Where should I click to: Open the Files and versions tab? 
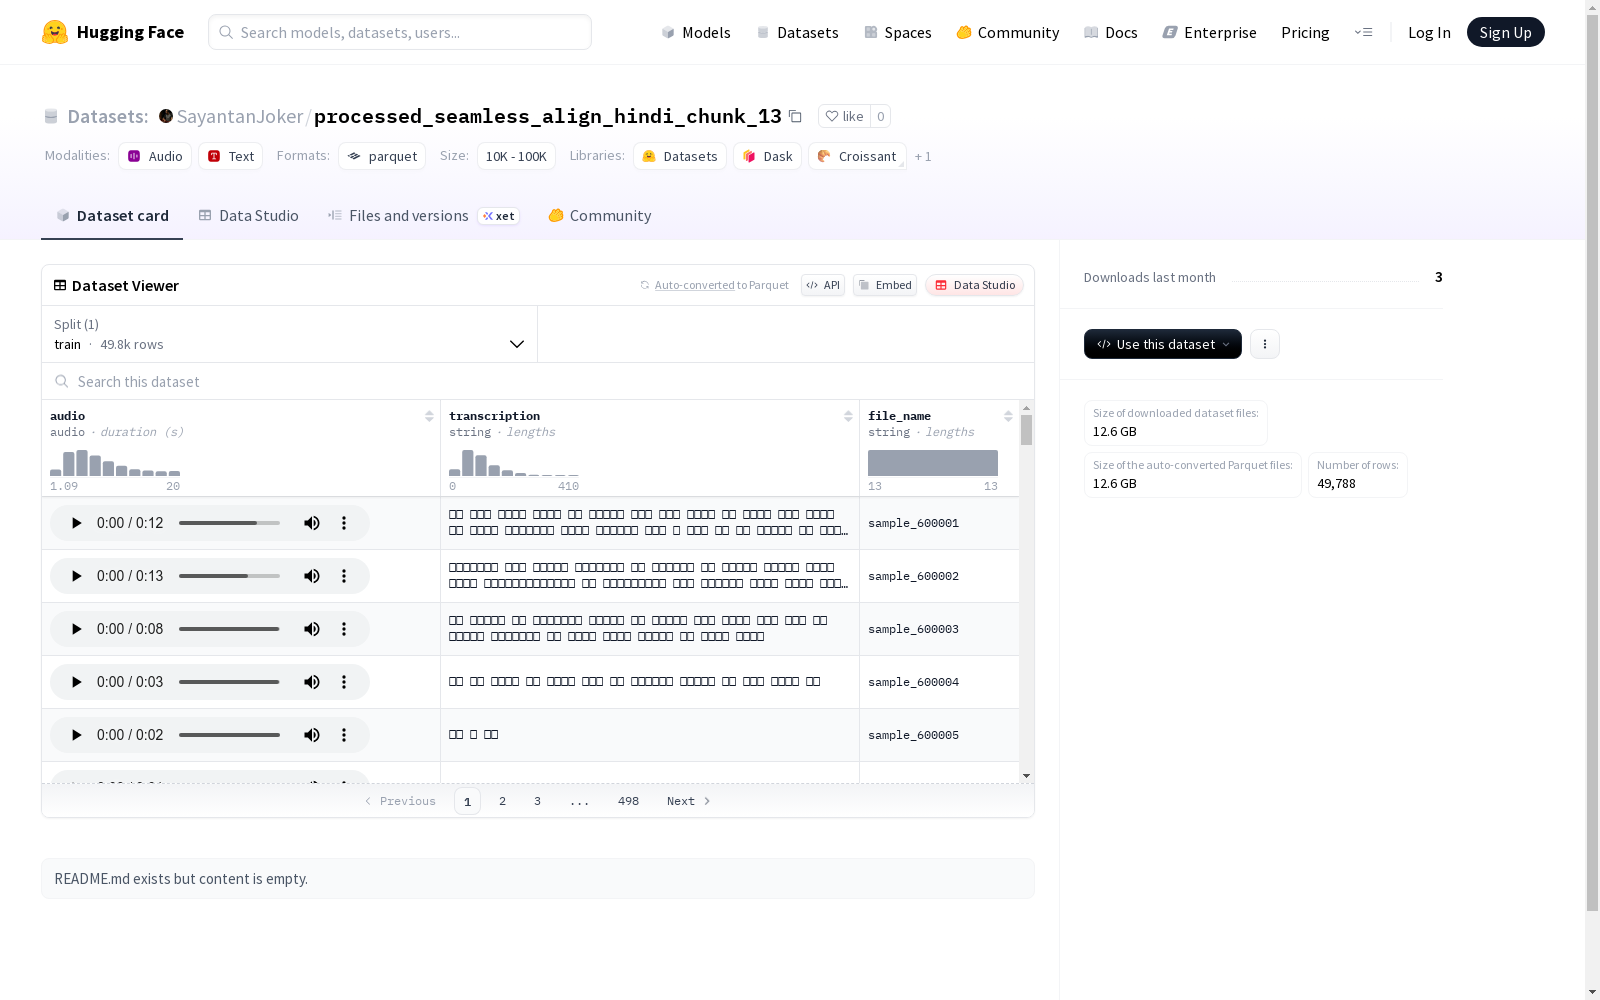click(x=423, y=216)
